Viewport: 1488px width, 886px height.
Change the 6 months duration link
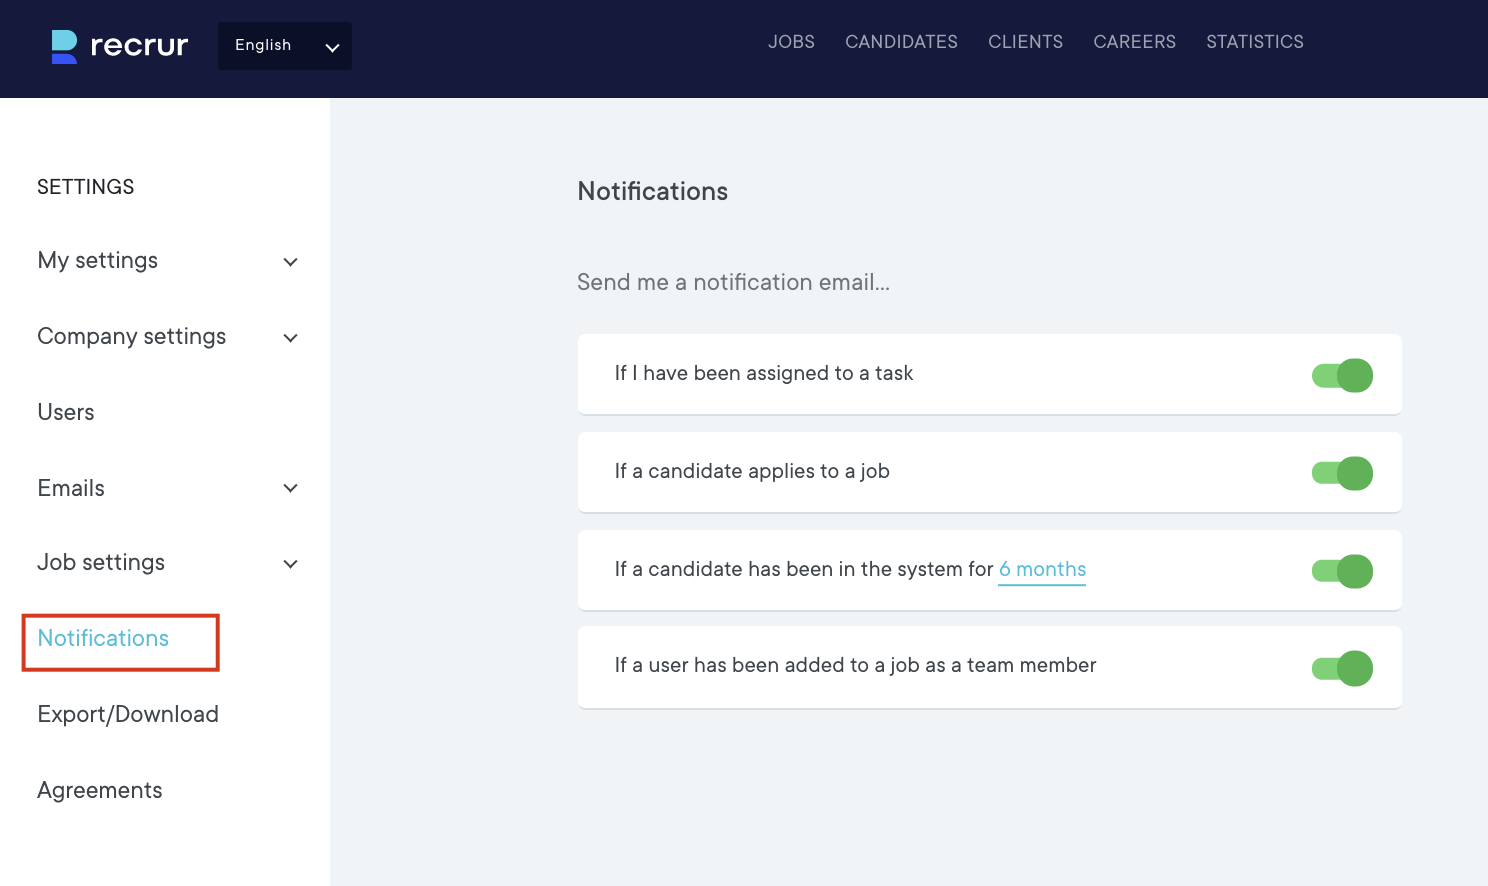tap(1042, 569)
